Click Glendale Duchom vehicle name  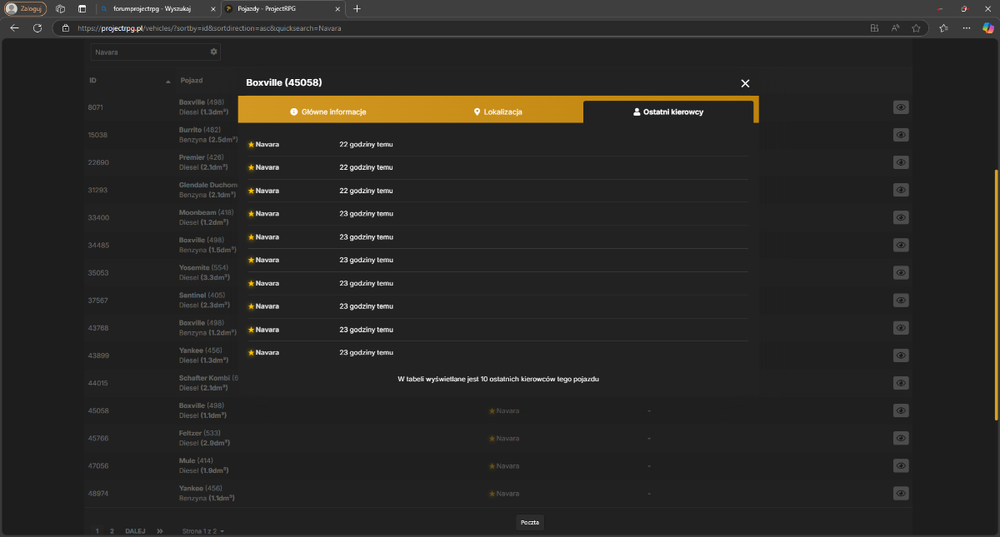[208, 185]
